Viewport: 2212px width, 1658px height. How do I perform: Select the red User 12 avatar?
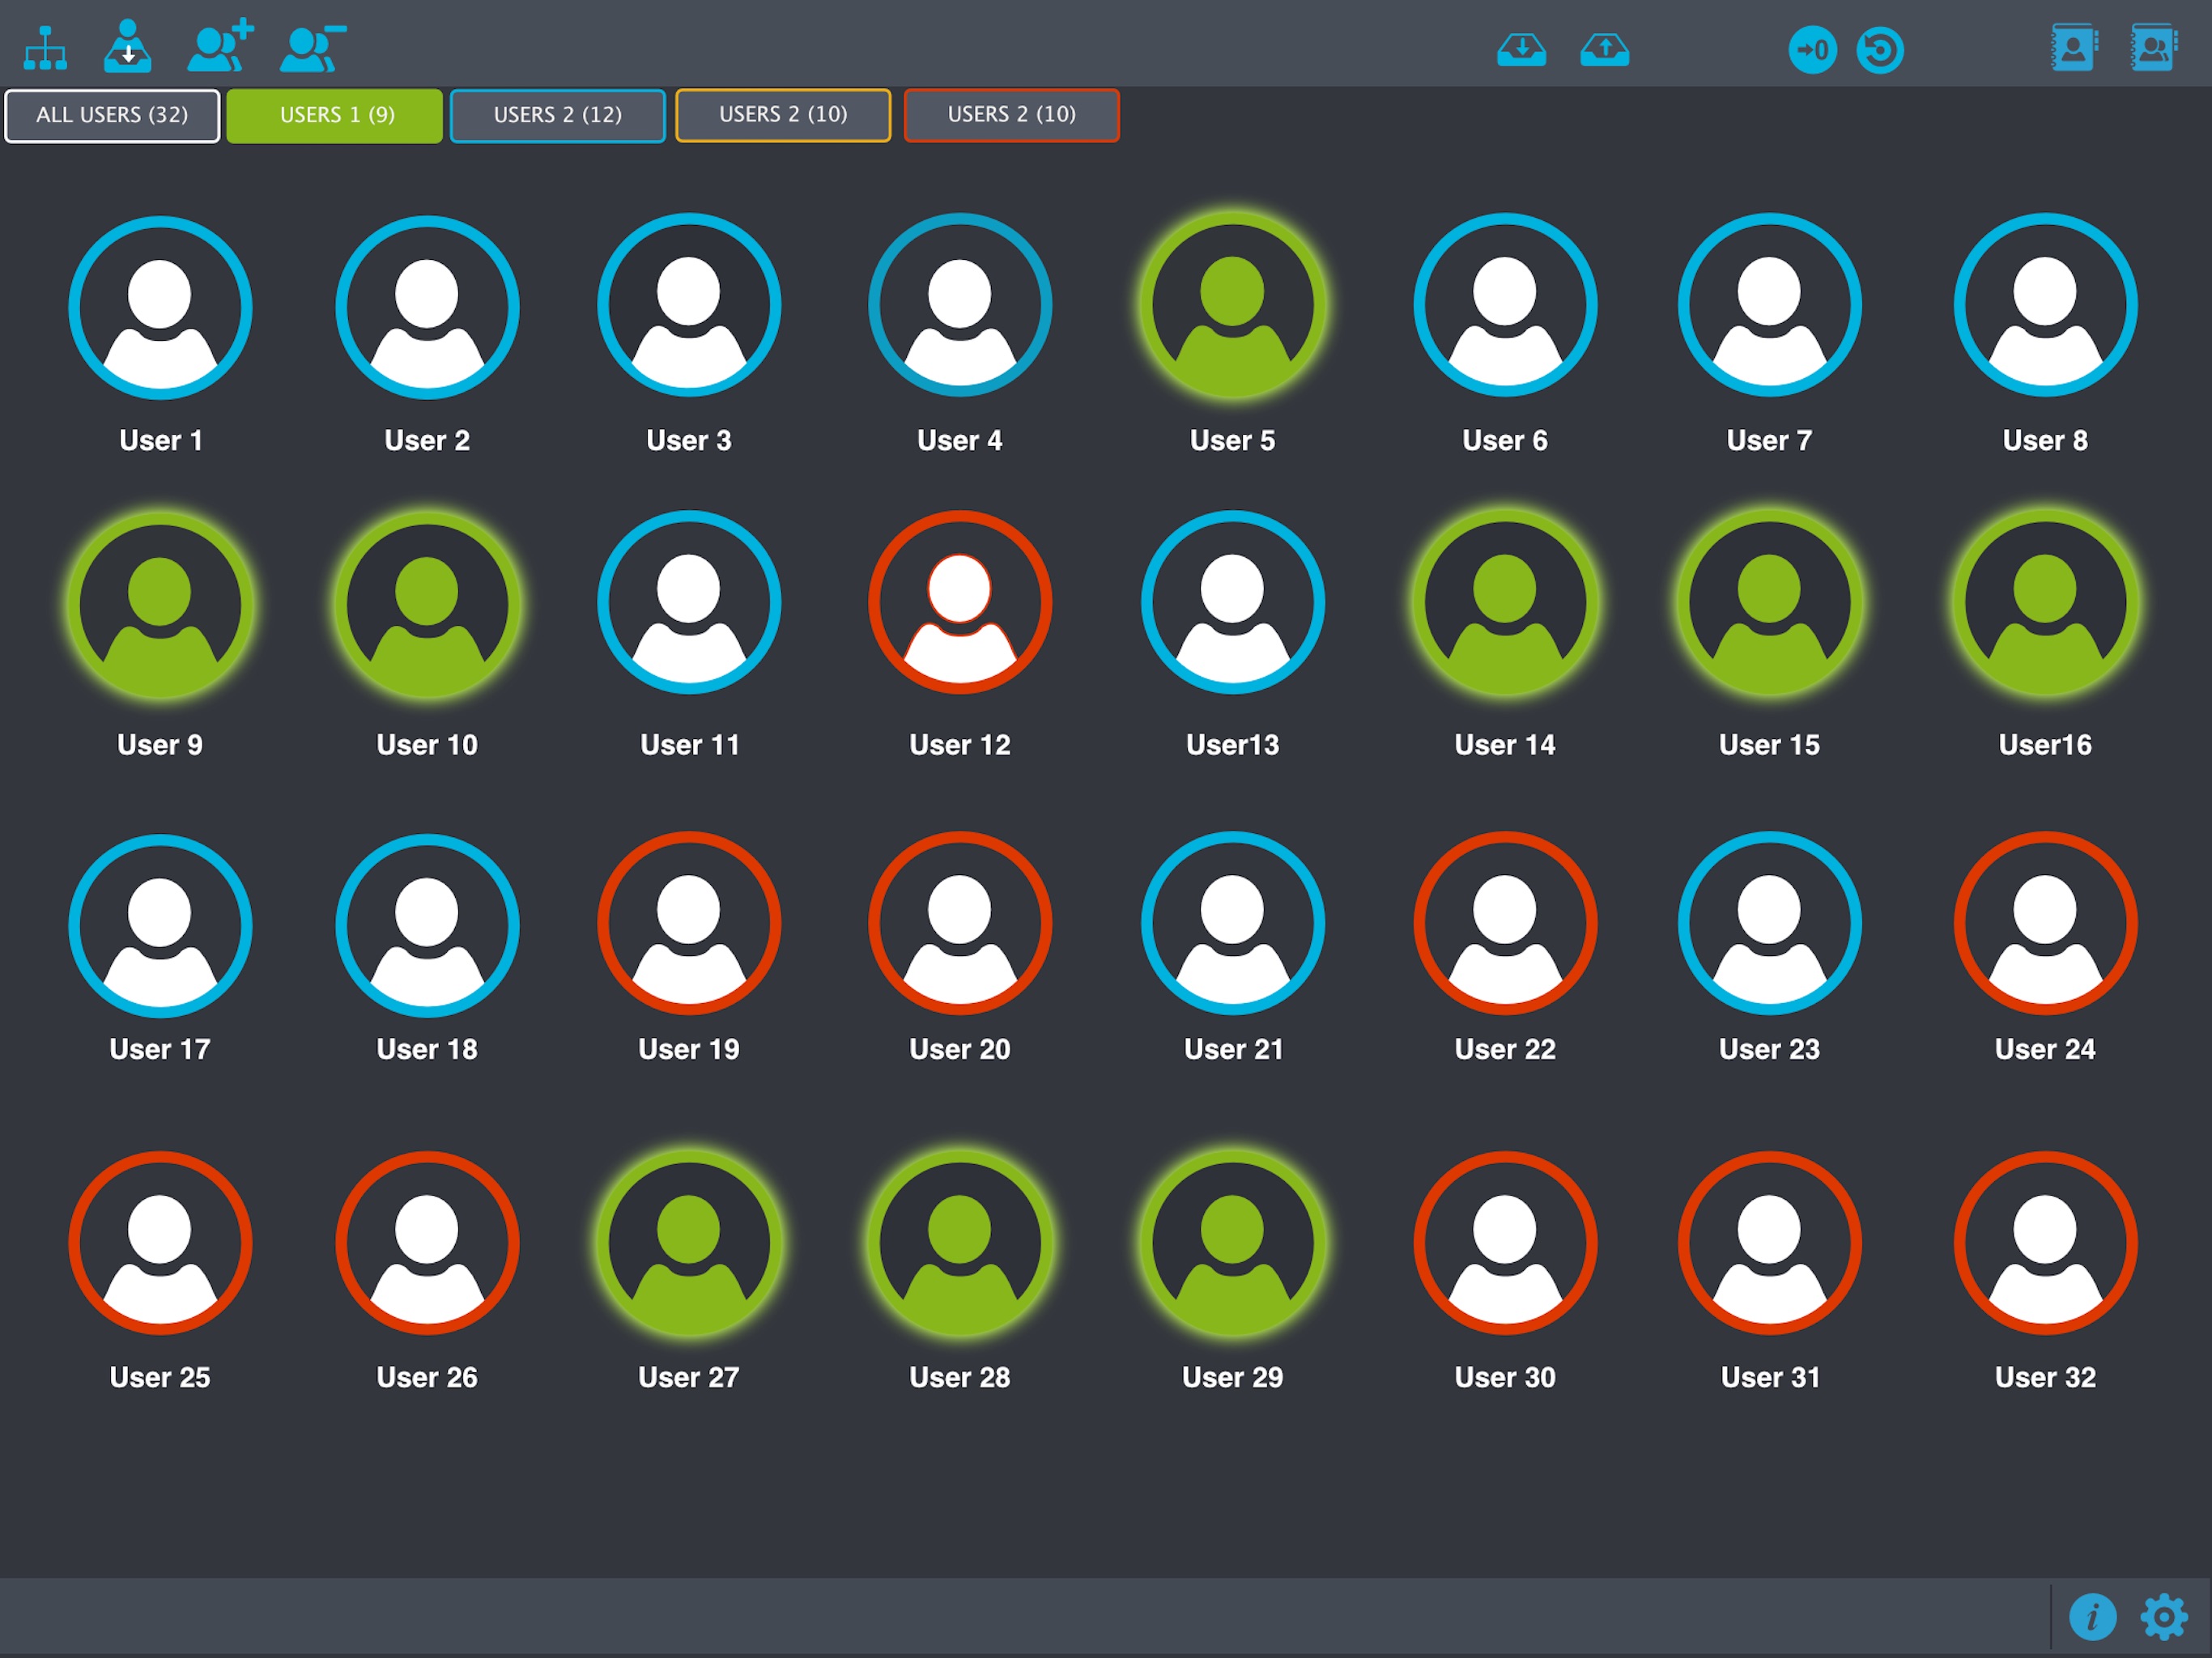[960, 602]
